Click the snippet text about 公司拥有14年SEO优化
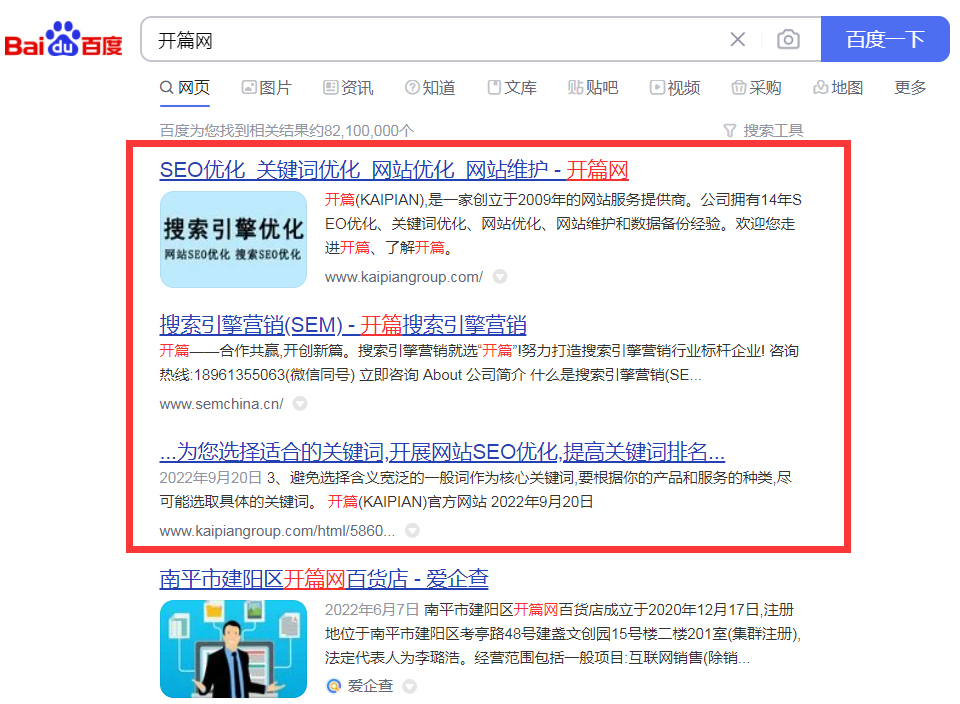The width and height of the screenshot is (960, 704). (x=563, y=223)
